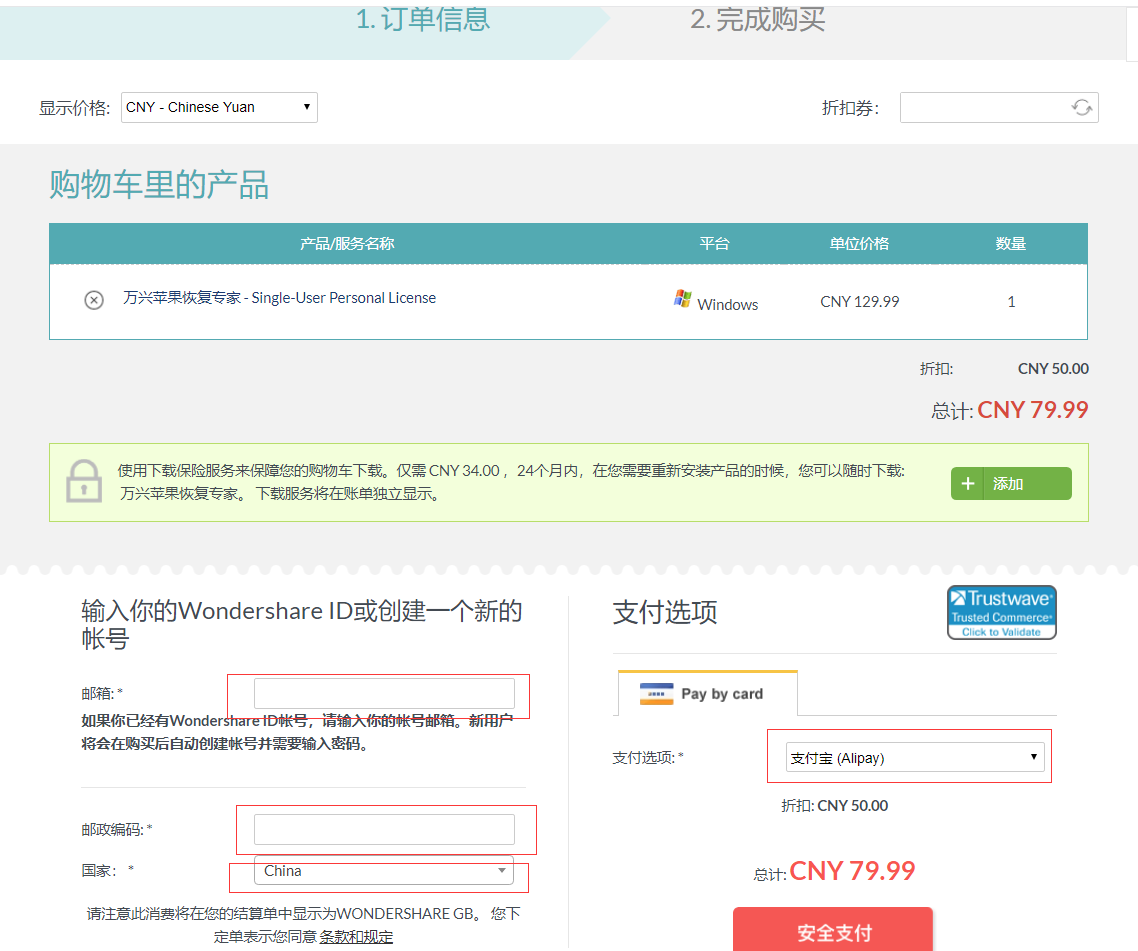
Task: Click the 单位价格 column header
Action: coord(859,244)
